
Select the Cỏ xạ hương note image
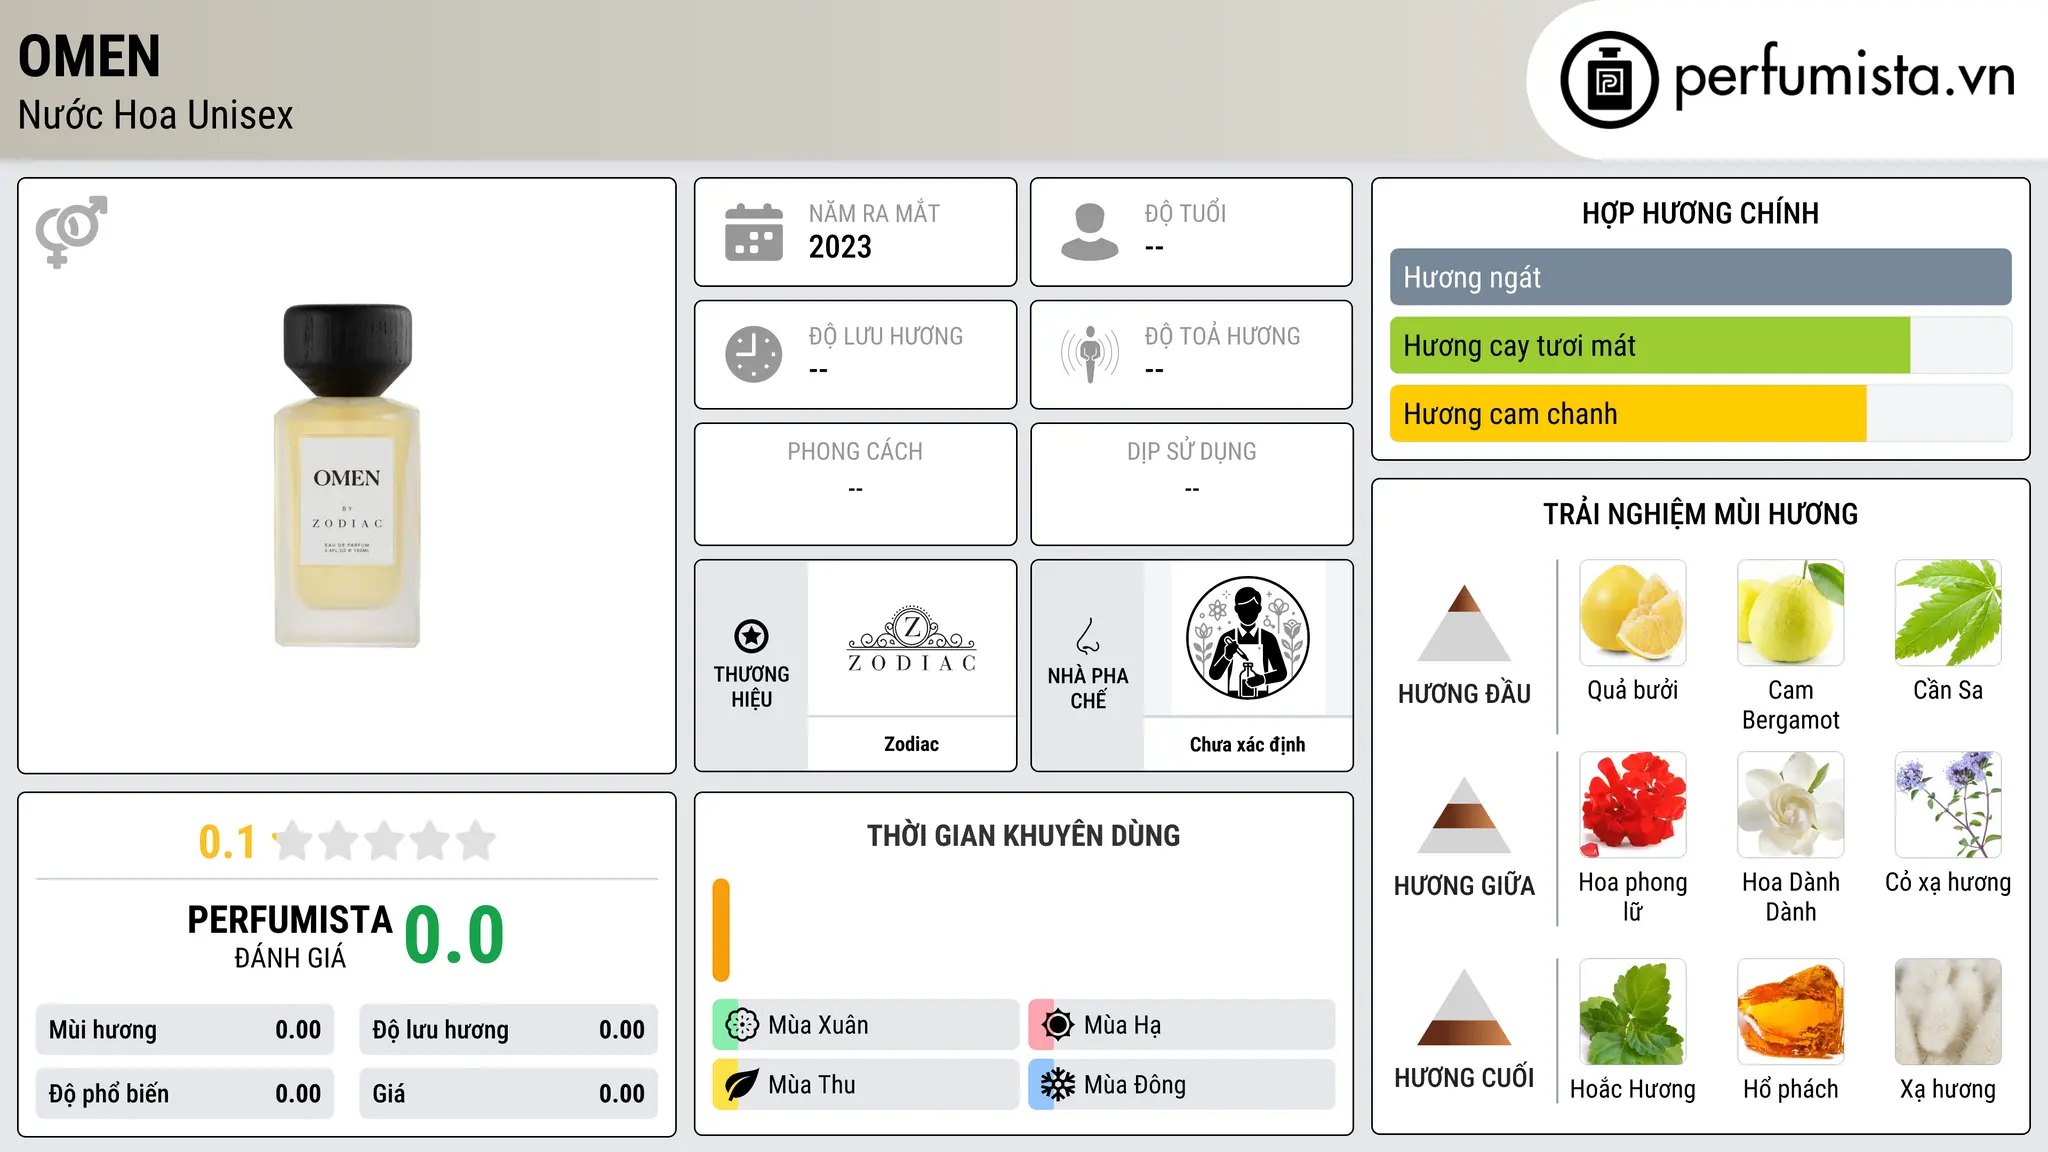pyautogui.click(x=1948, y=805)
